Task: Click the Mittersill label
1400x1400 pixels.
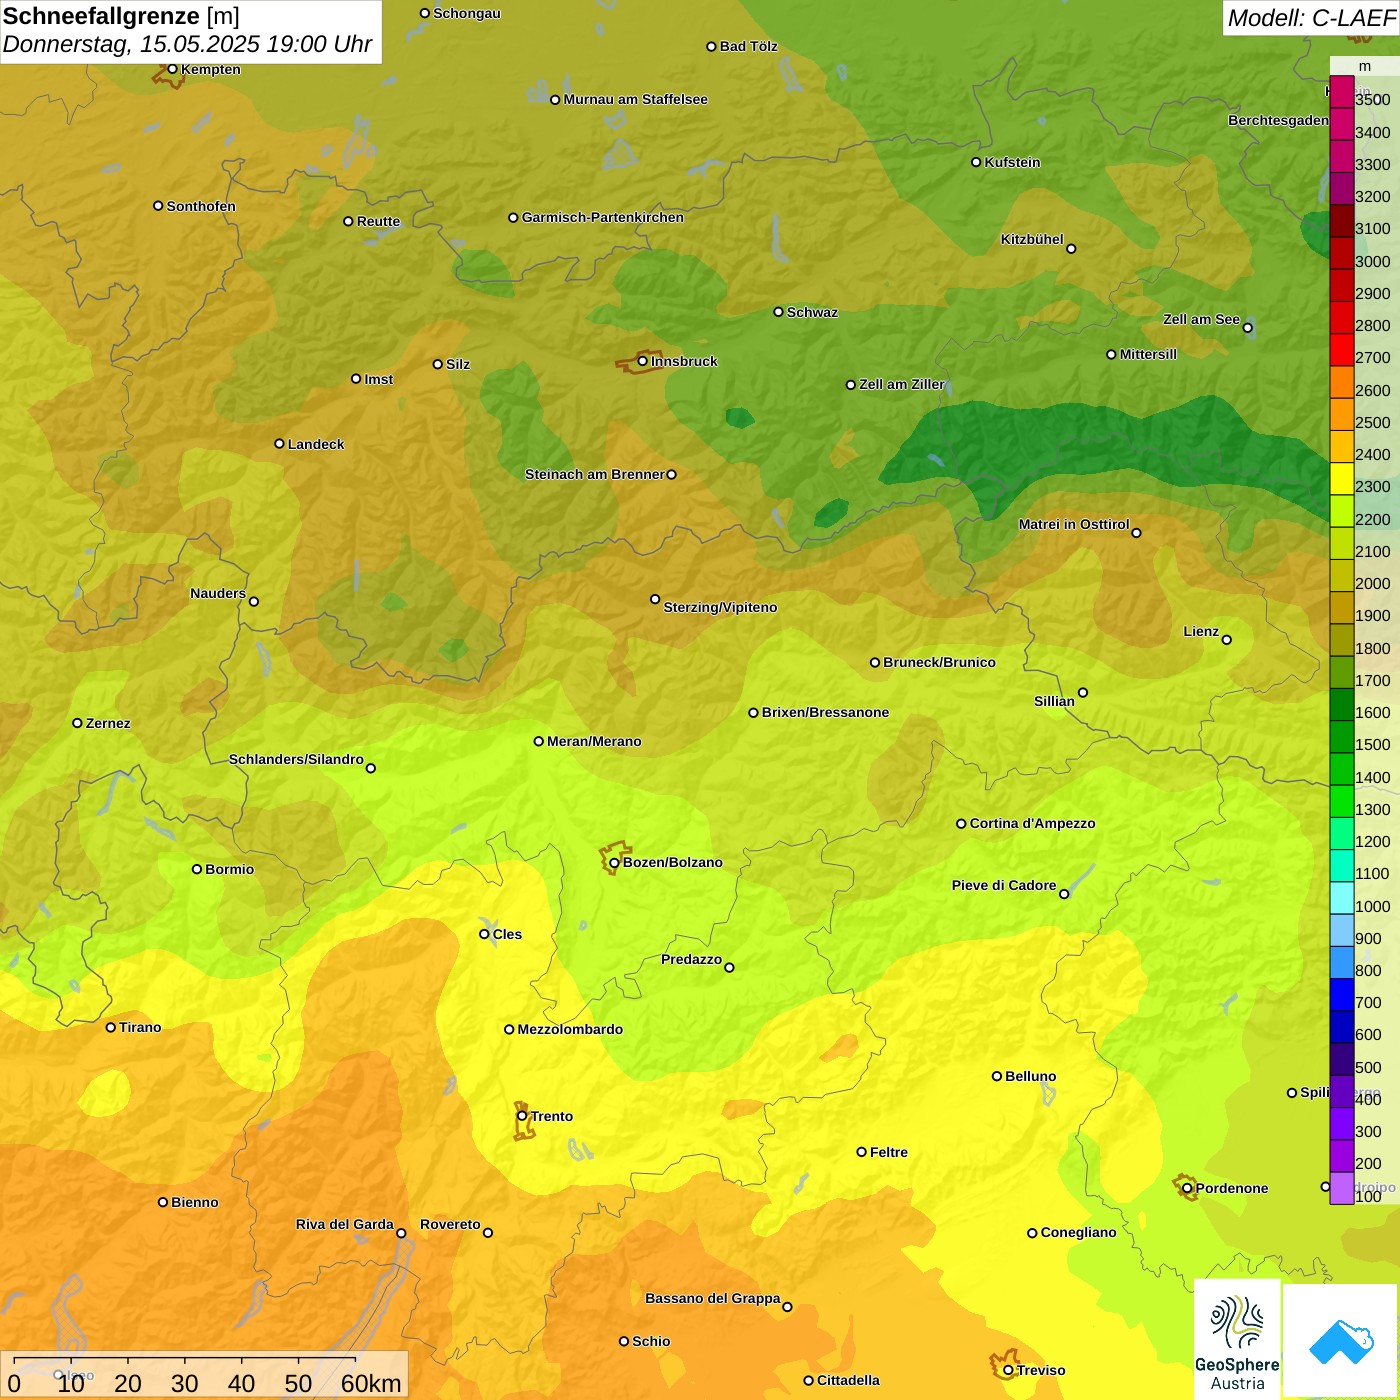Action: [1148, 354]
